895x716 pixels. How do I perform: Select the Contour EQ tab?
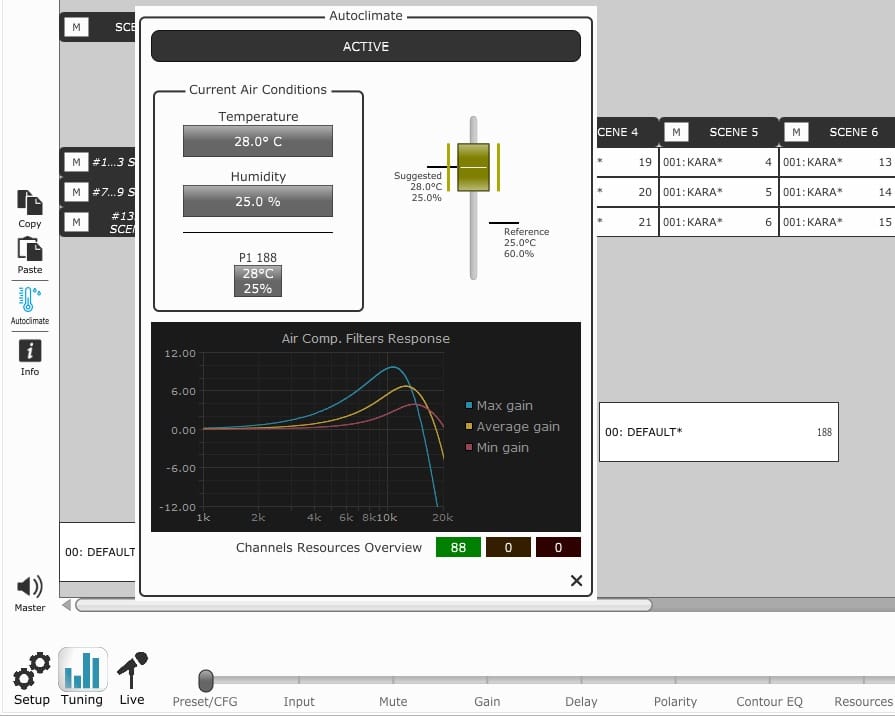coord(769,701)
